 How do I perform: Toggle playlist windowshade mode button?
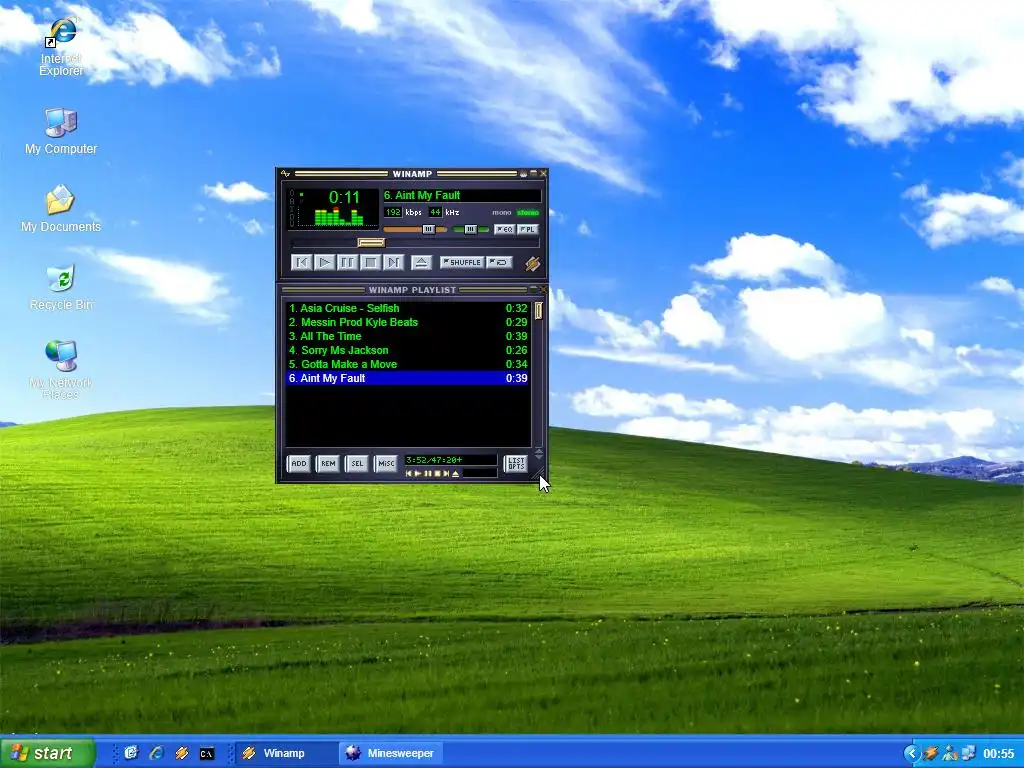pos(534,290)
